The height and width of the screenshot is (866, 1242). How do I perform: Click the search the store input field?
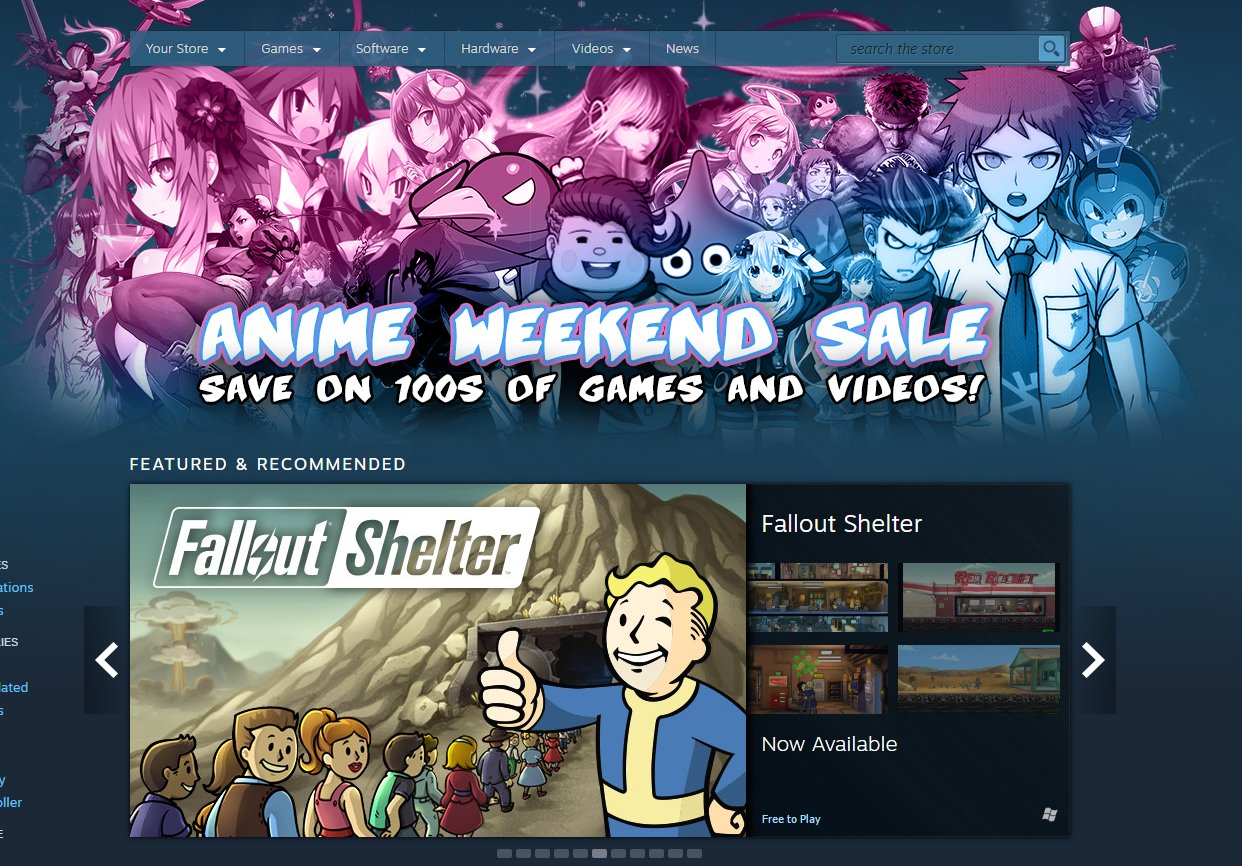(x=938, y=48)
